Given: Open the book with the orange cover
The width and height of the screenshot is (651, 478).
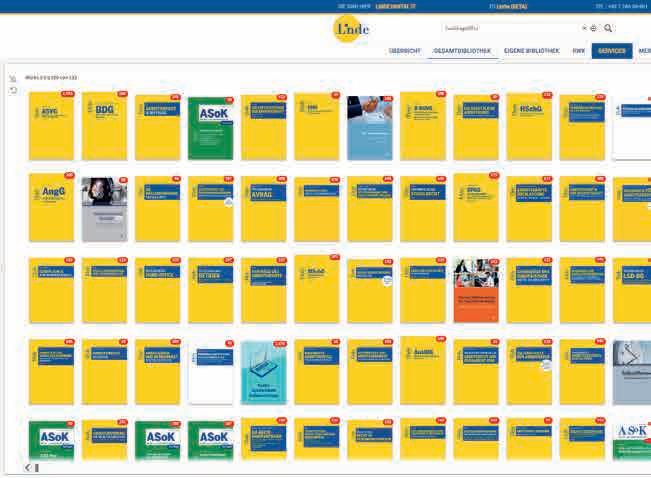Looking at the screenshot, I should pos(476,291).
